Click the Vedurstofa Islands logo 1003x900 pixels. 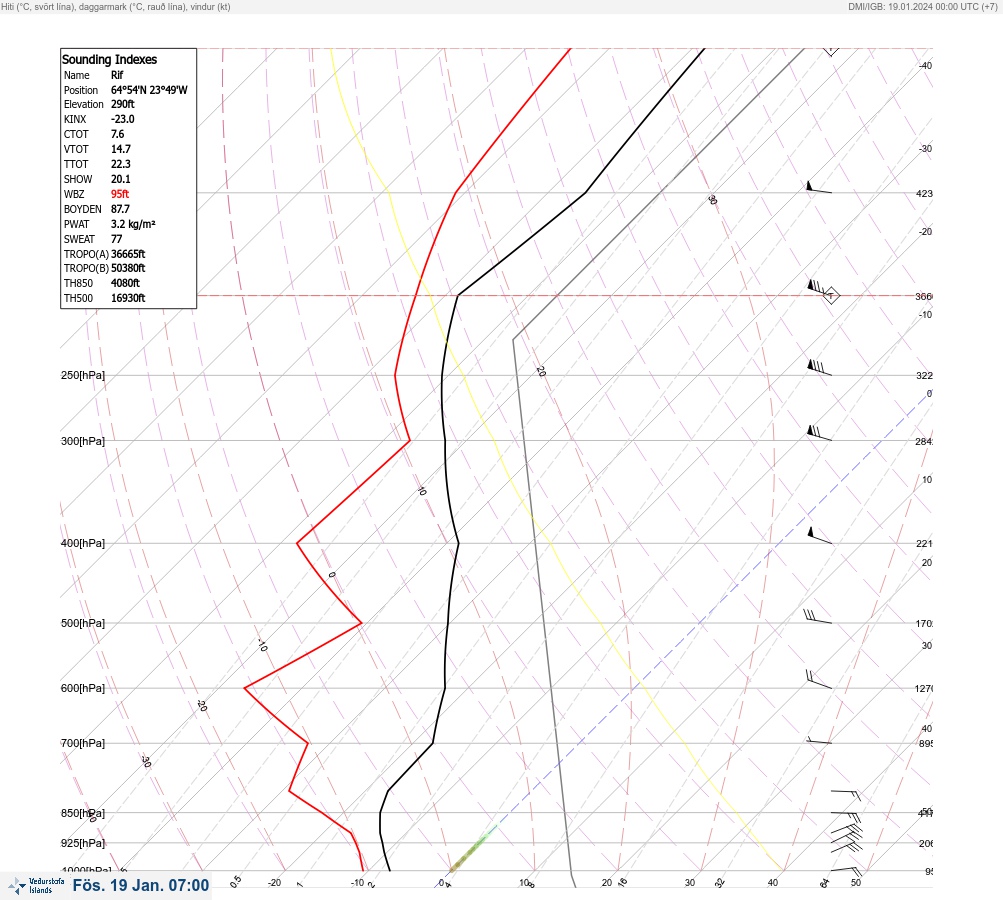[x=36, y=885]
